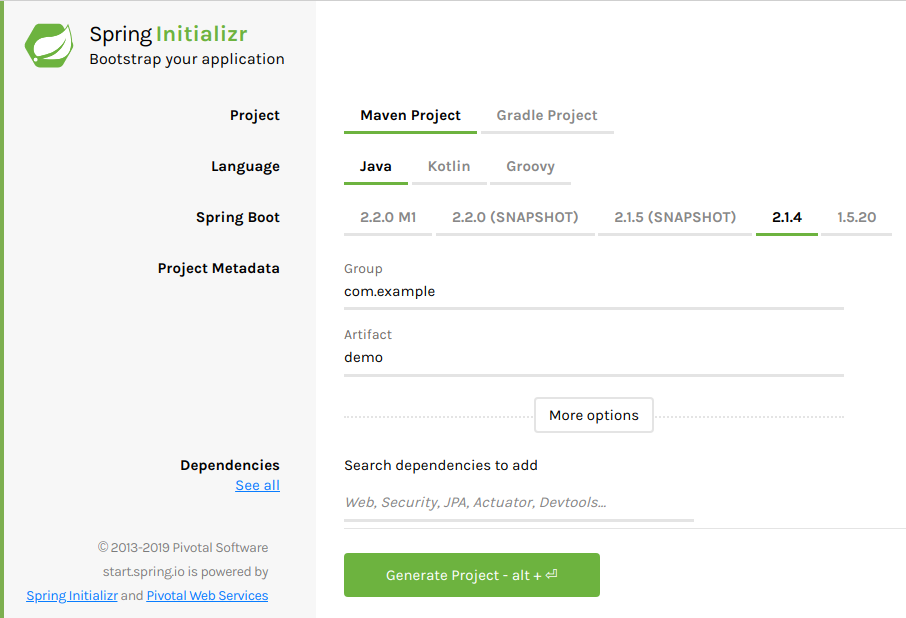
Task: Select Spring Boot version 2.2.0 M1
Action: (x=388, y=216)
